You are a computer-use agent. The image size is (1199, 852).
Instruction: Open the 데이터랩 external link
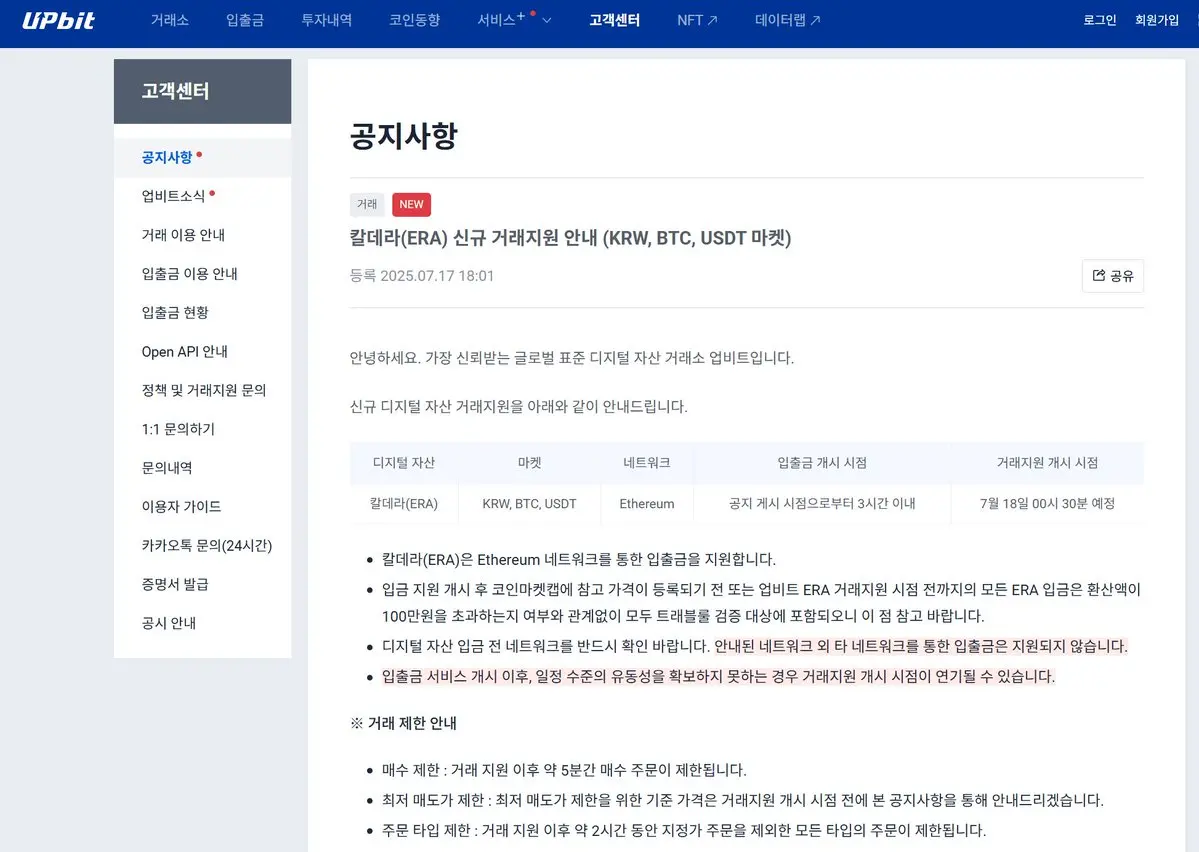787,20
